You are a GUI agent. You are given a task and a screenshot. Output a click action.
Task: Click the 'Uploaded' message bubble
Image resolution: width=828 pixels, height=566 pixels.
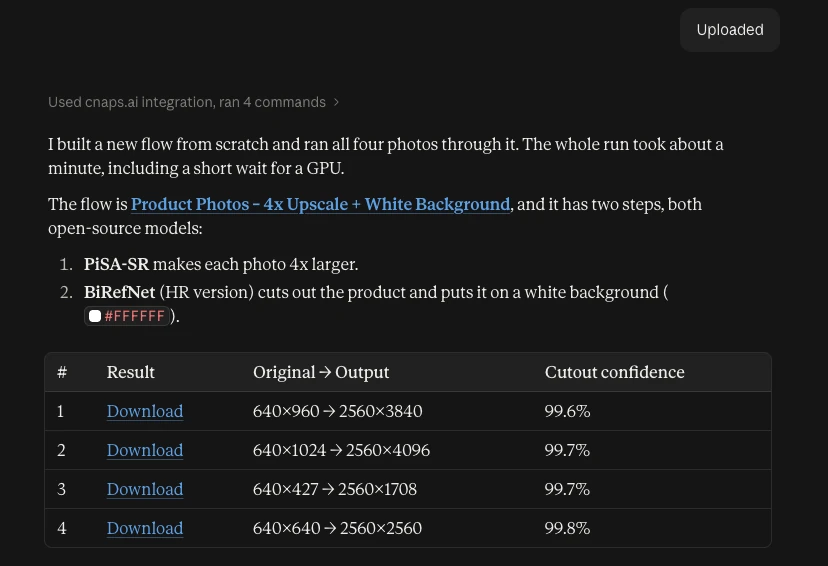coord(730,30)
